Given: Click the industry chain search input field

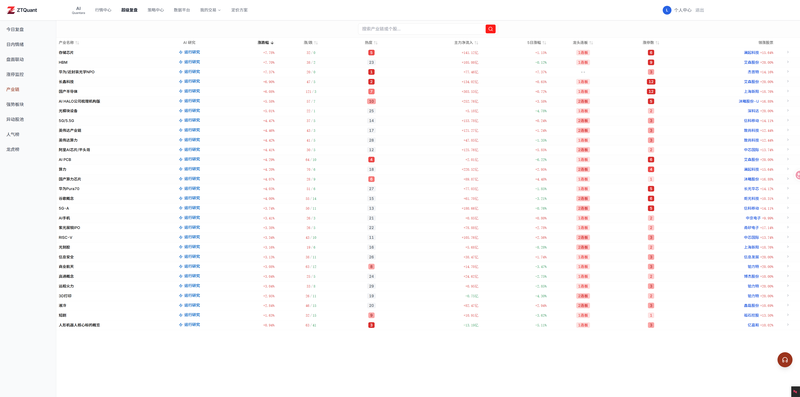Looking at the screenshot, I should [x=422, y=29].
